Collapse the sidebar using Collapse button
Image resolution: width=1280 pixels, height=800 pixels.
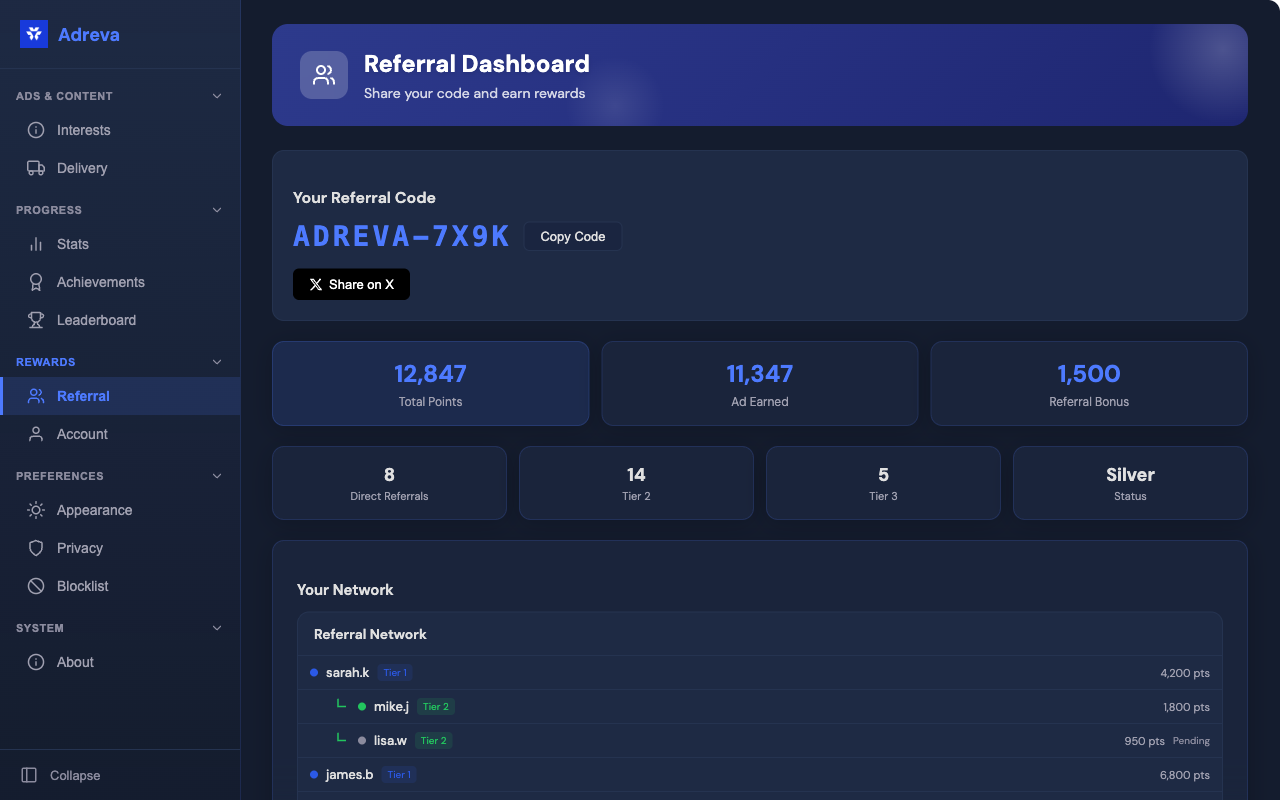pos(62,775)
